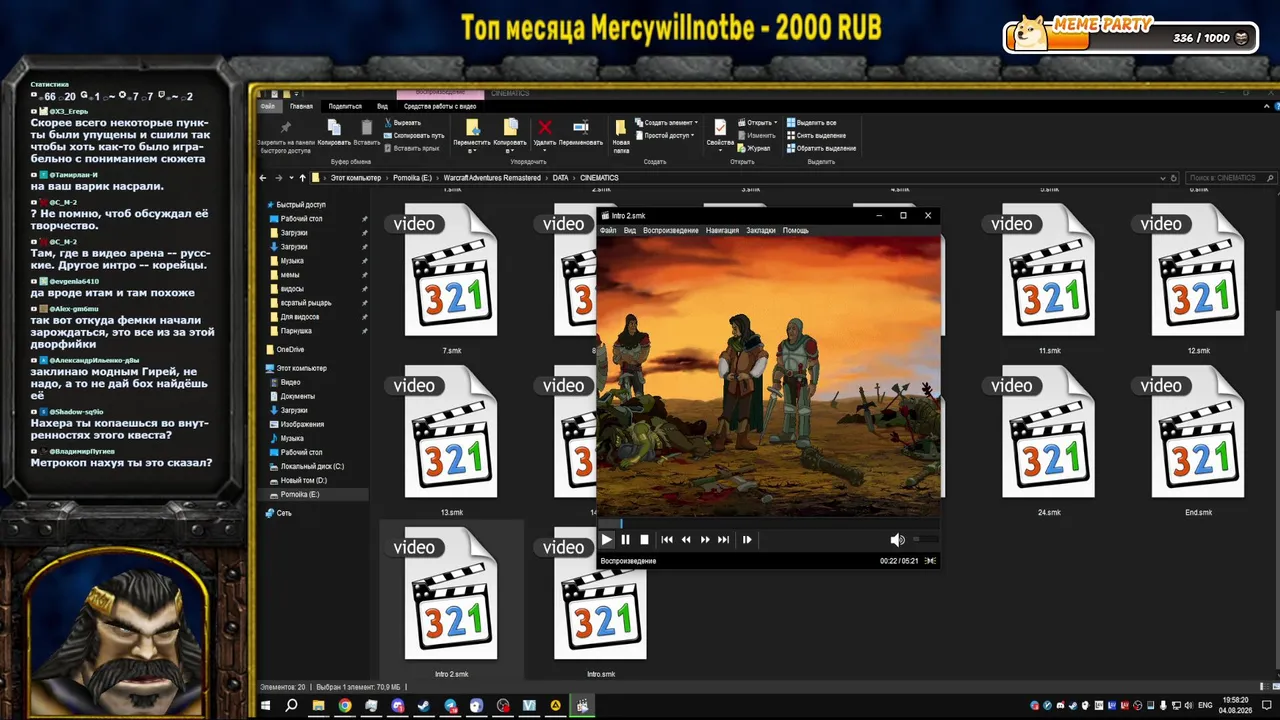Select the End.smk video file
1280x720 pixels.
(x=1198, y=441)
